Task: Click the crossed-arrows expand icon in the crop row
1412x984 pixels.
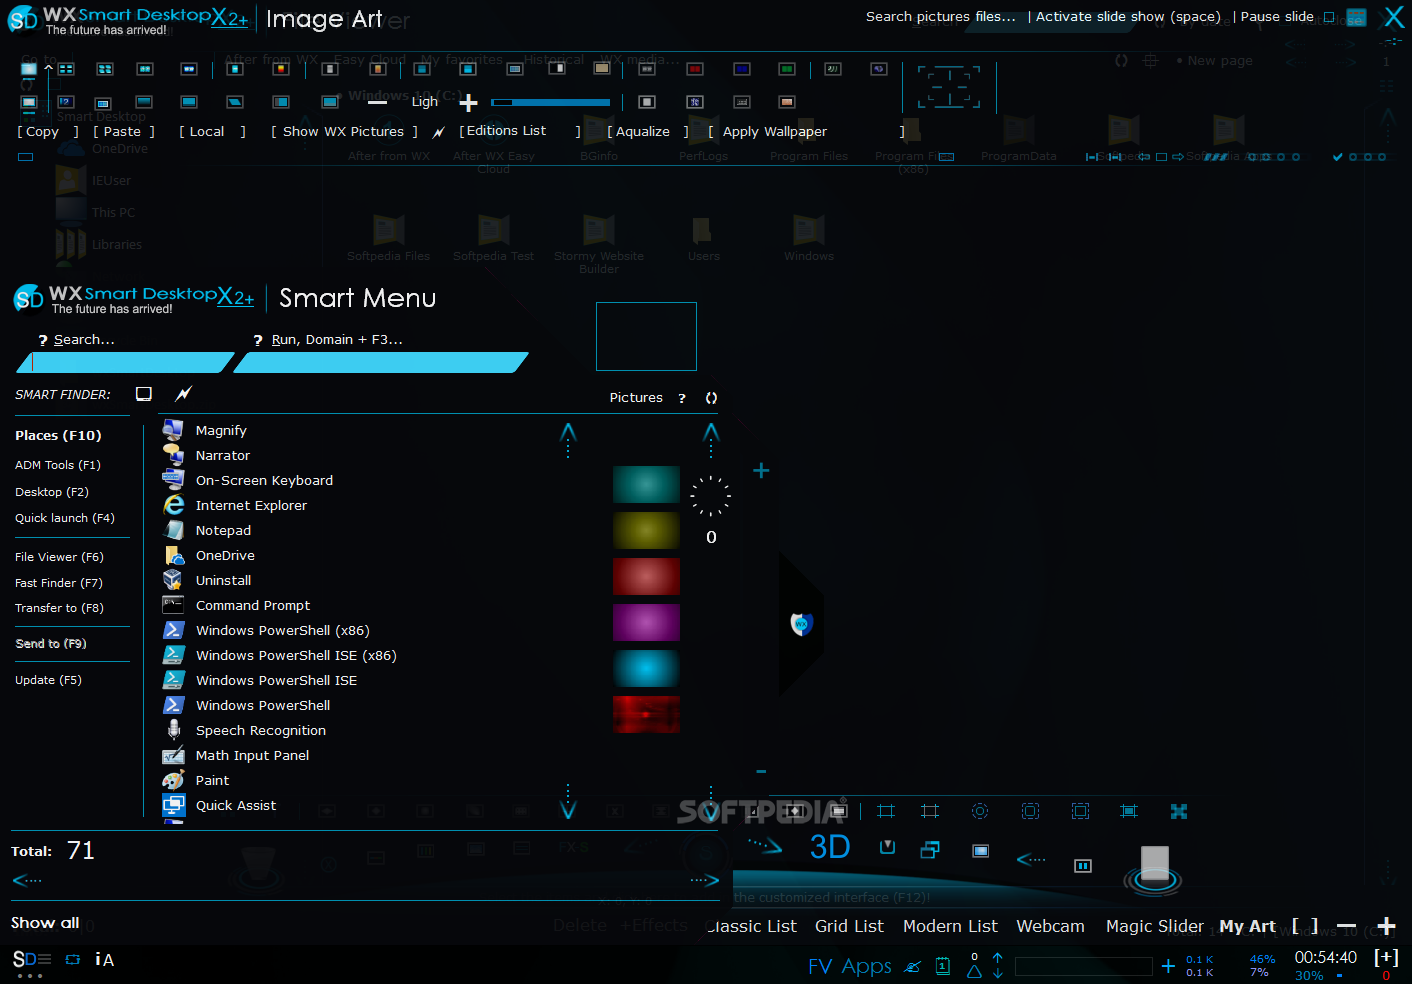Action: [1179, 811]
